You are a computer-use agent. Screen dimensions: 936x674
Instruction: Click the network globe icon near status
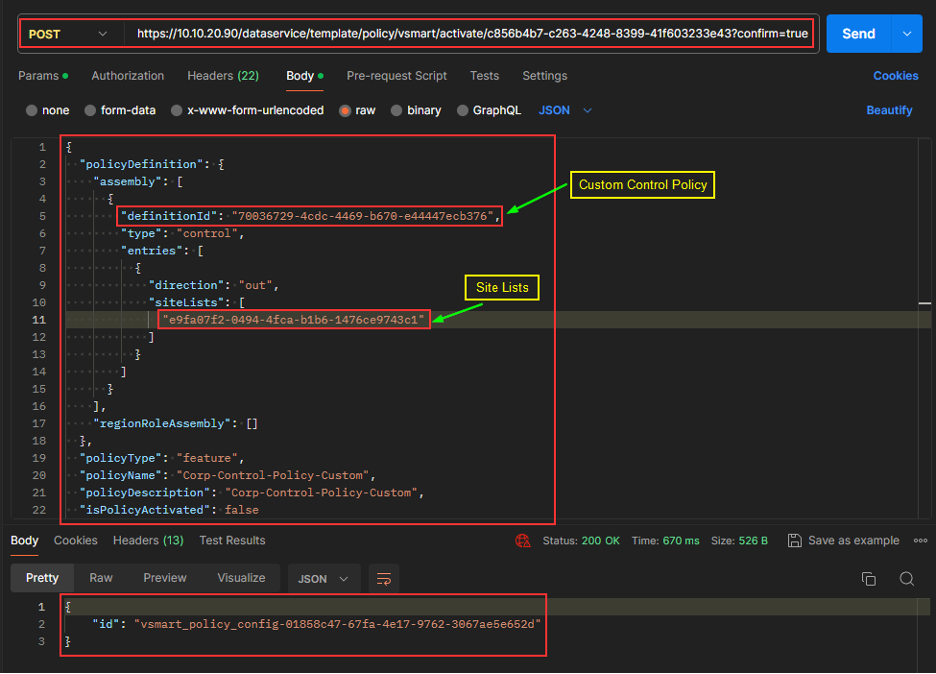tap(523, 541)
